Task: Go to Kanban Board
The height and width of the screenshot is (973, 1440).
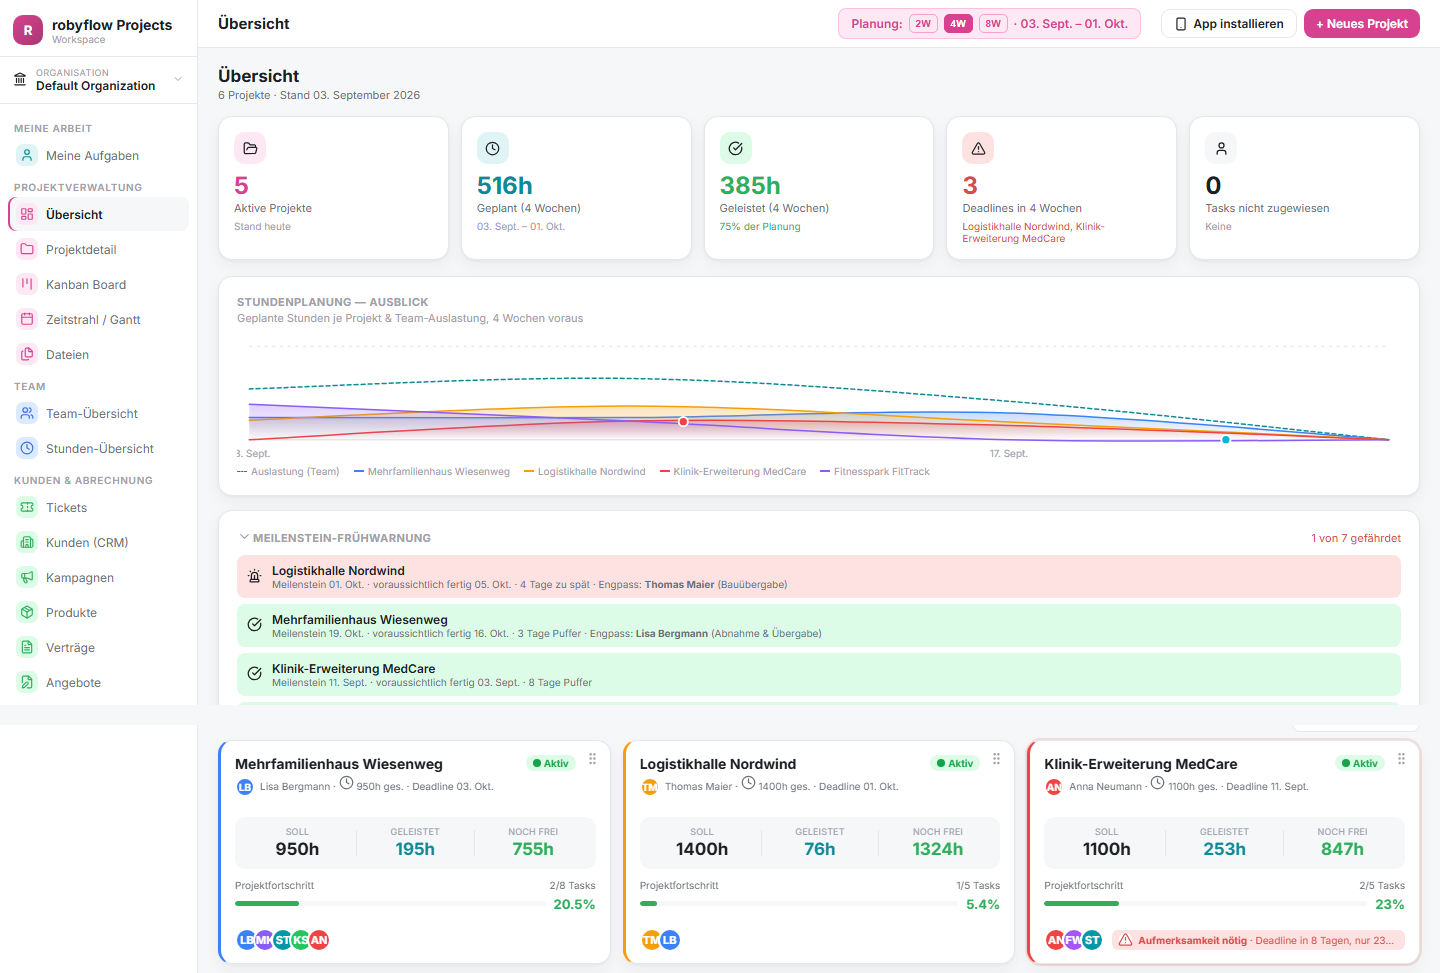Action: tap(98, 285)
